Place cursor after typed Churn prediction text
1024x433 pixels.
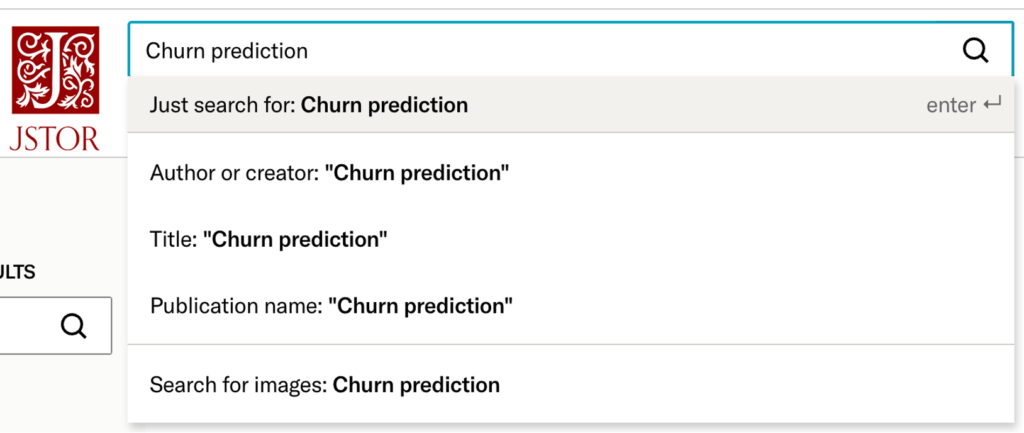pos(310,50)
